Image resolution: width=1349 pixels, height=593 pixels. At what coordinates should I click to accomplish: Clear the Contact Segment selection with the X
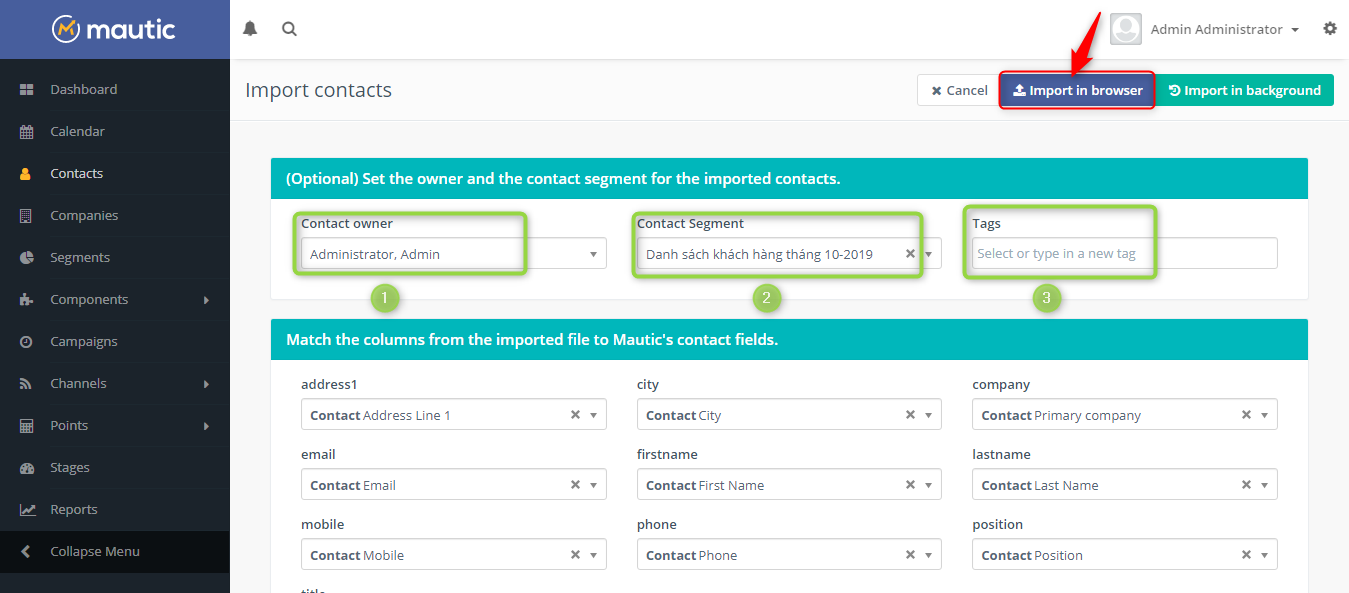click(x=910, y=253)
